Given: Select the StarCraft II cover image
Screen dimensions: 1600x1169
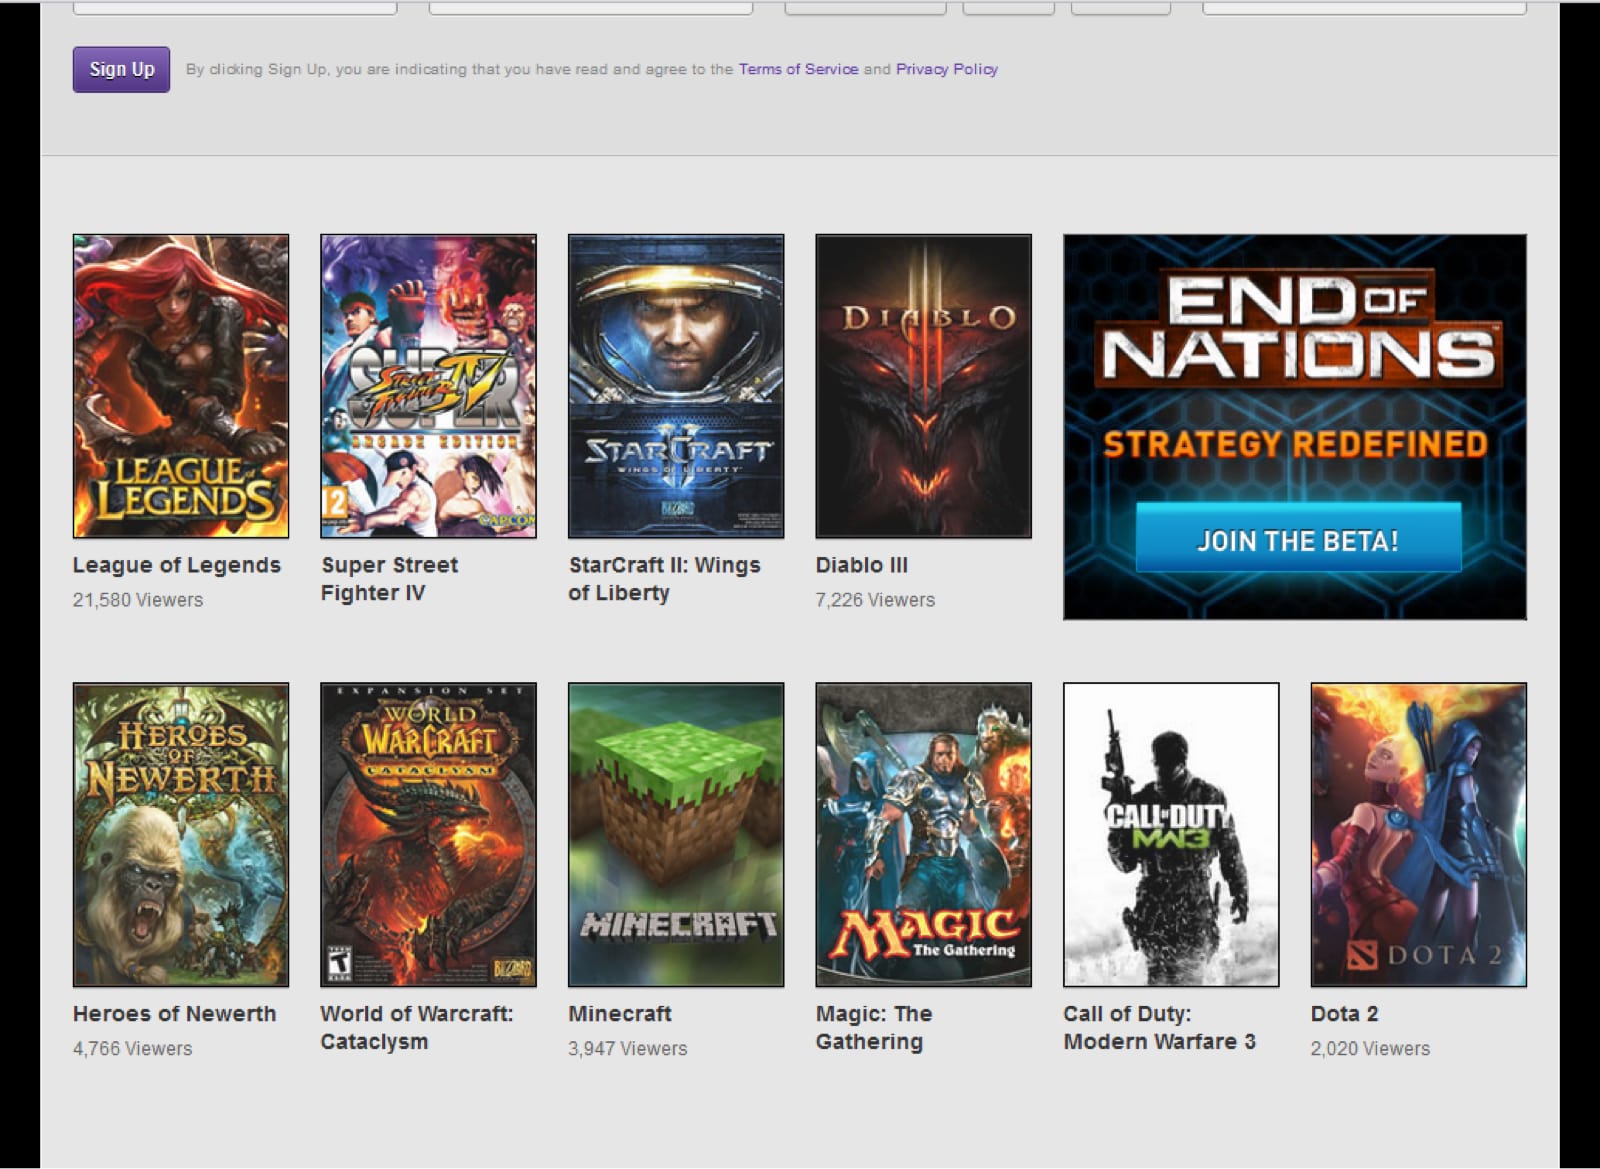Looking at the screenshot, I should click(676, 386).
